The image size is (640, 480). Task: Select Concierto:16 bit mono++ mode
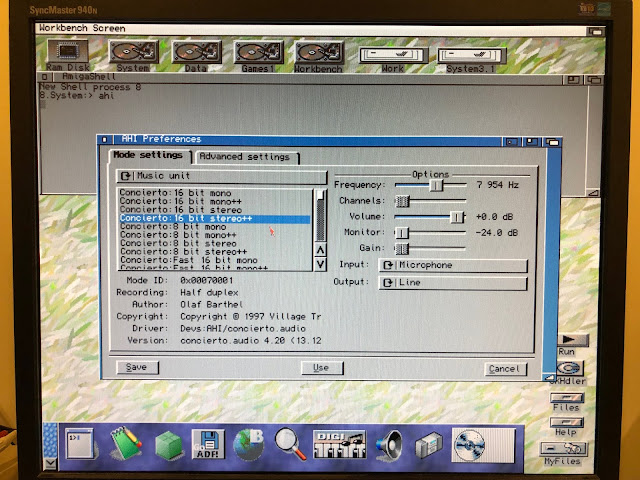click(x=215, y=201)
